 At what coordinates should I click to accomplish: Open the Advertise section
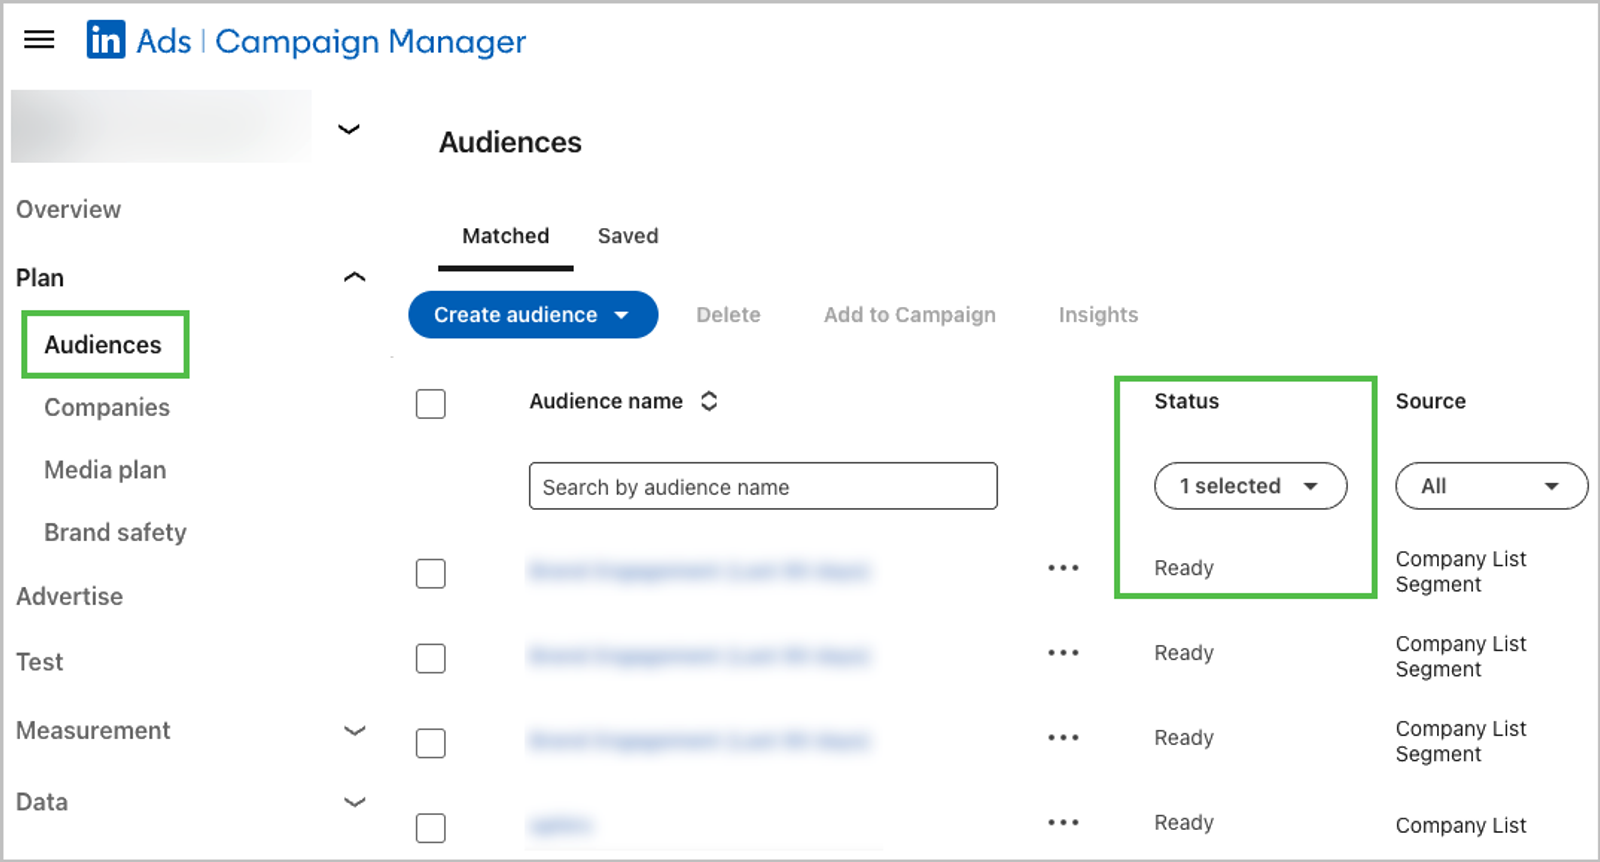(x=69, y=597)
